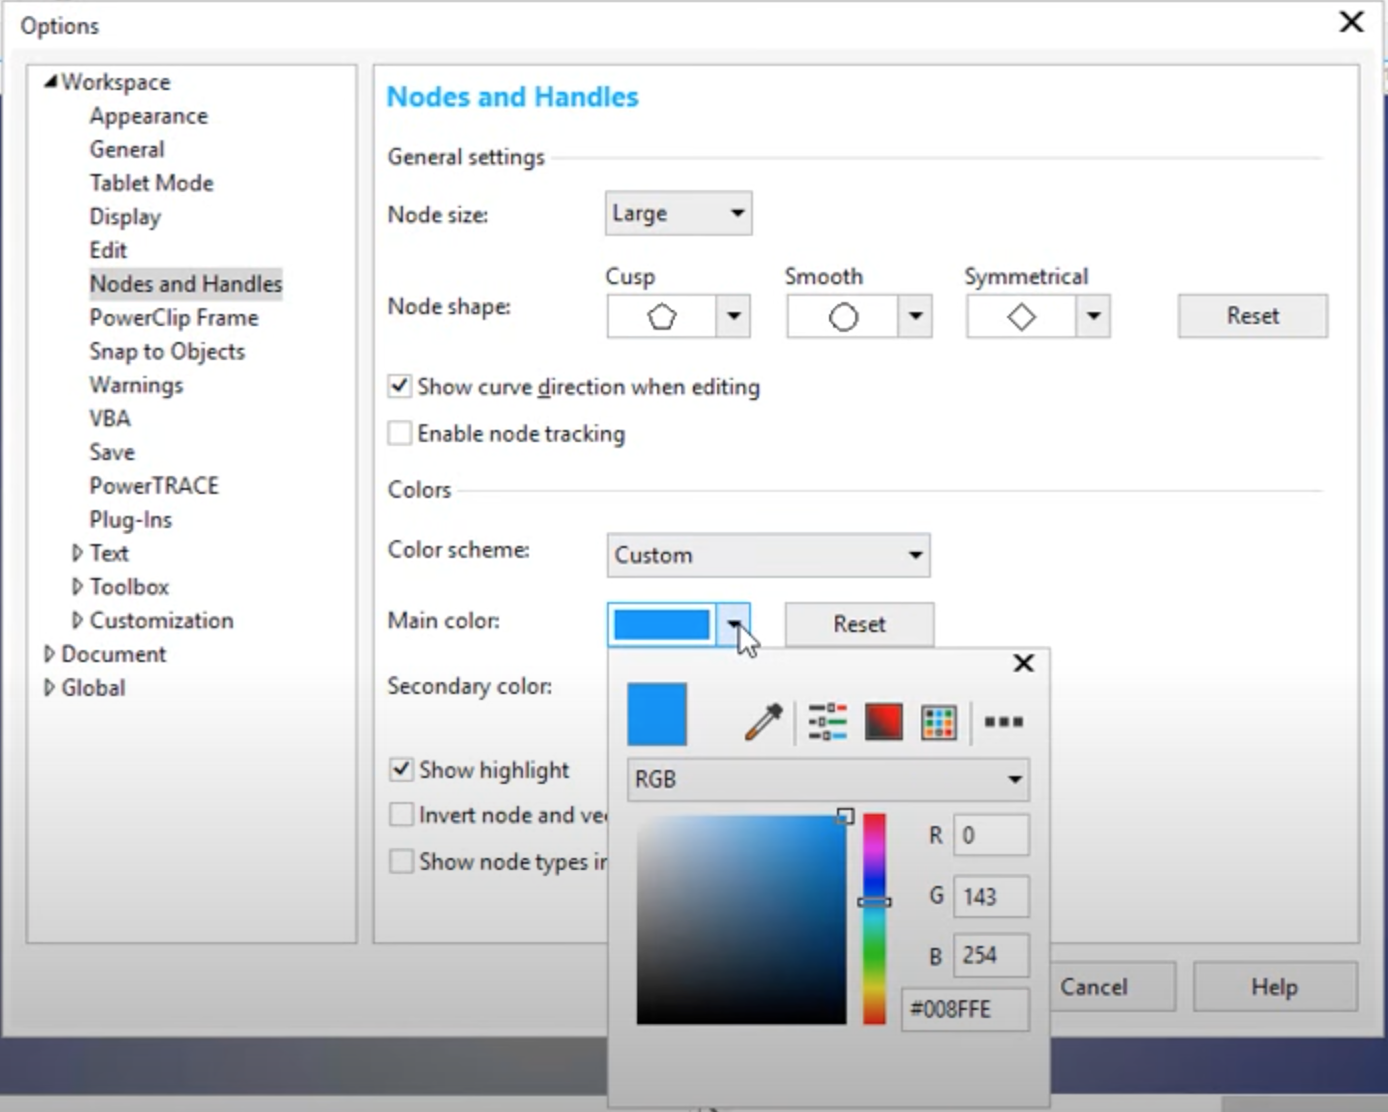Open the color sliders view icon
This screenshot has height=1112, width=1388.
point(827,722)
